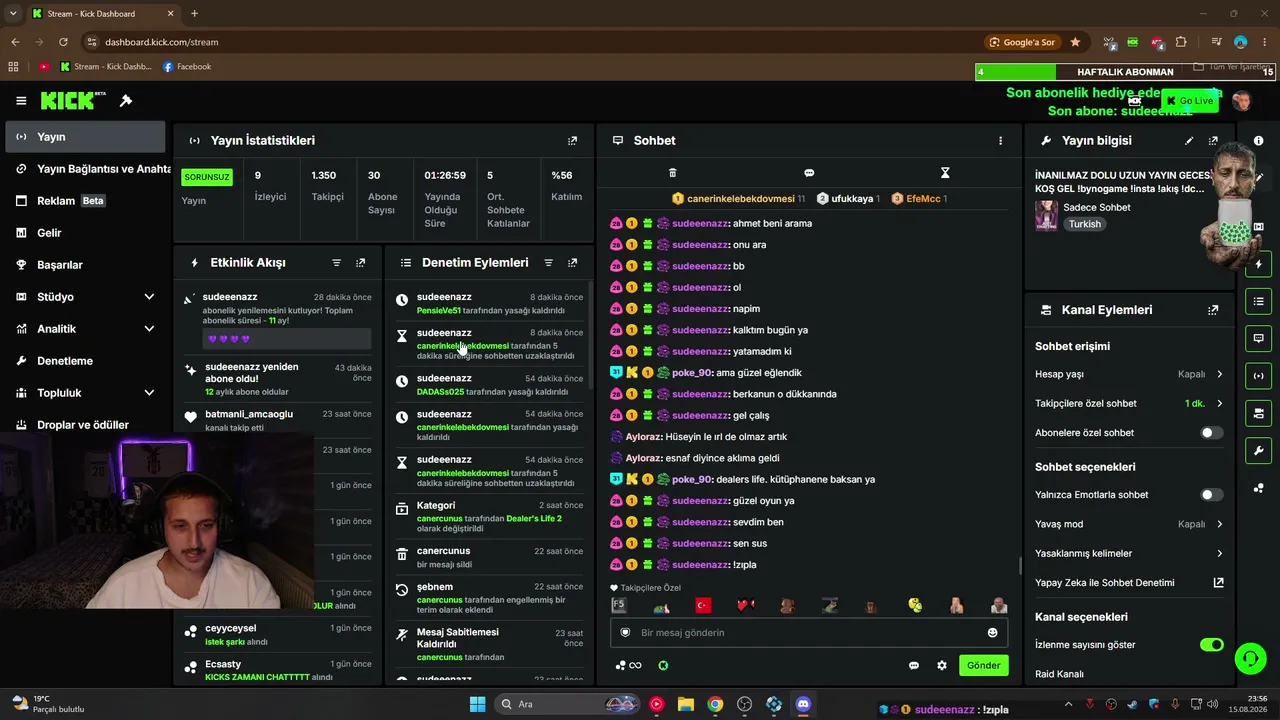Click the Kick logo in header

point(73,100)
